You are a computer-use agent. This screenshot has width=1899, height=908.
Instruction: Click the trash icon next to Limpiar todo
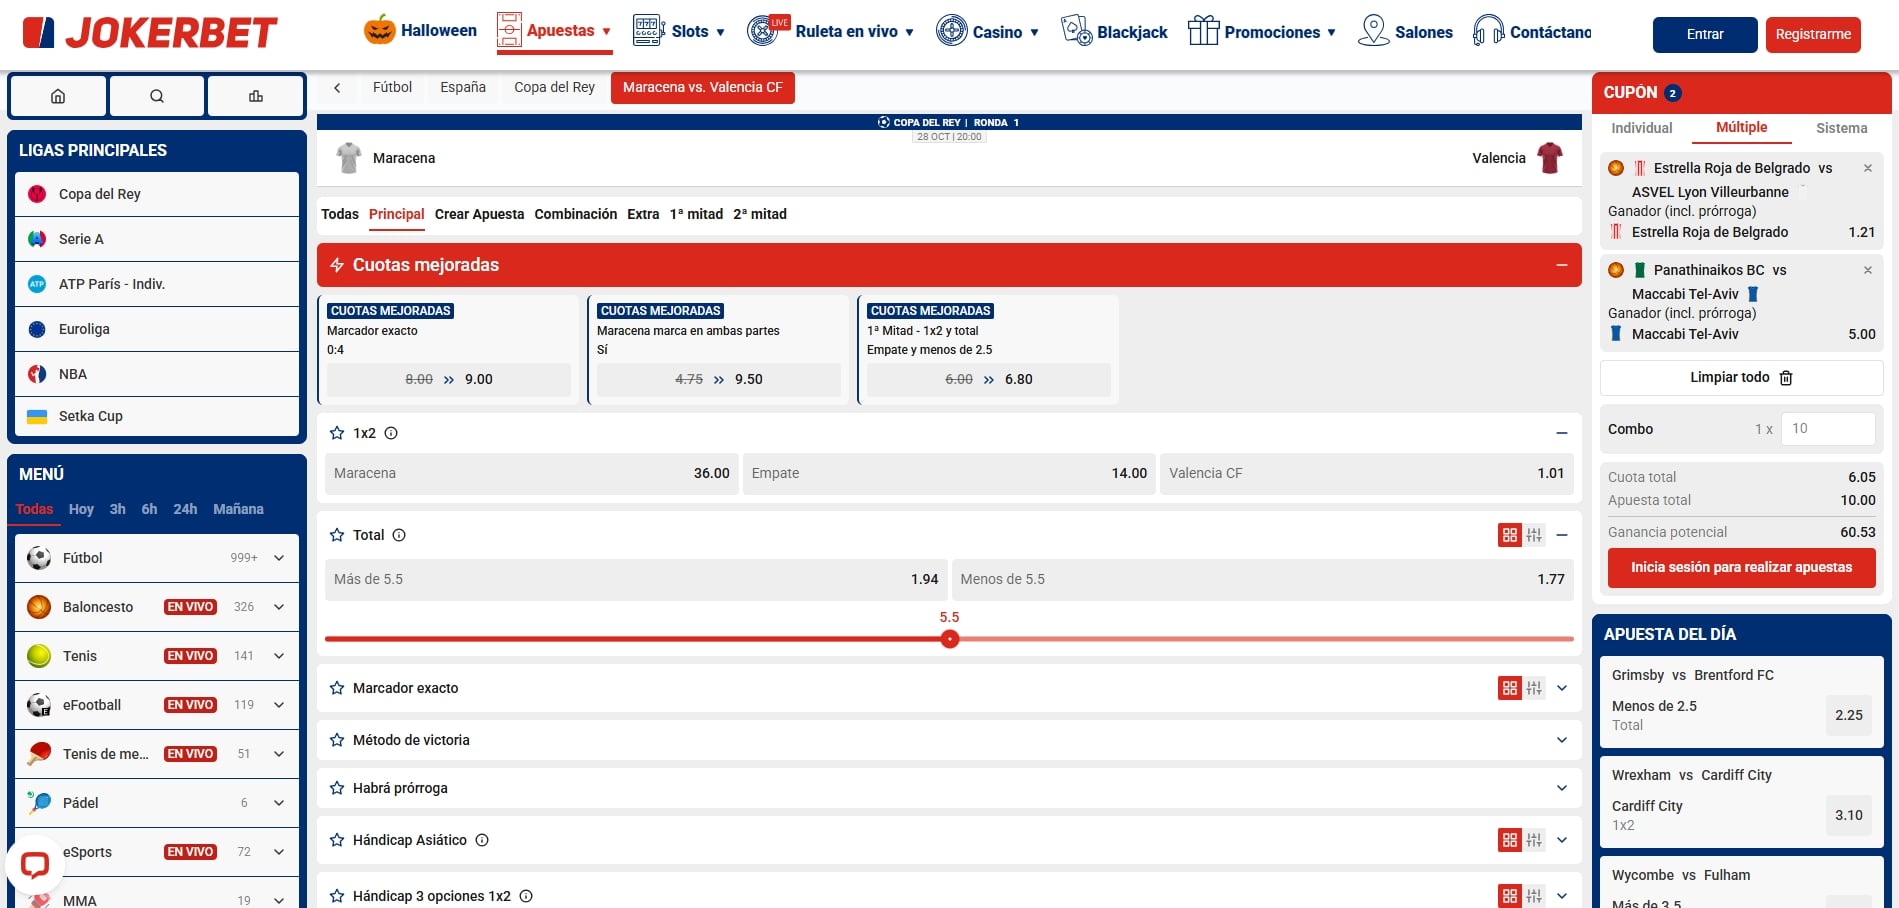tap(1787, 378)
